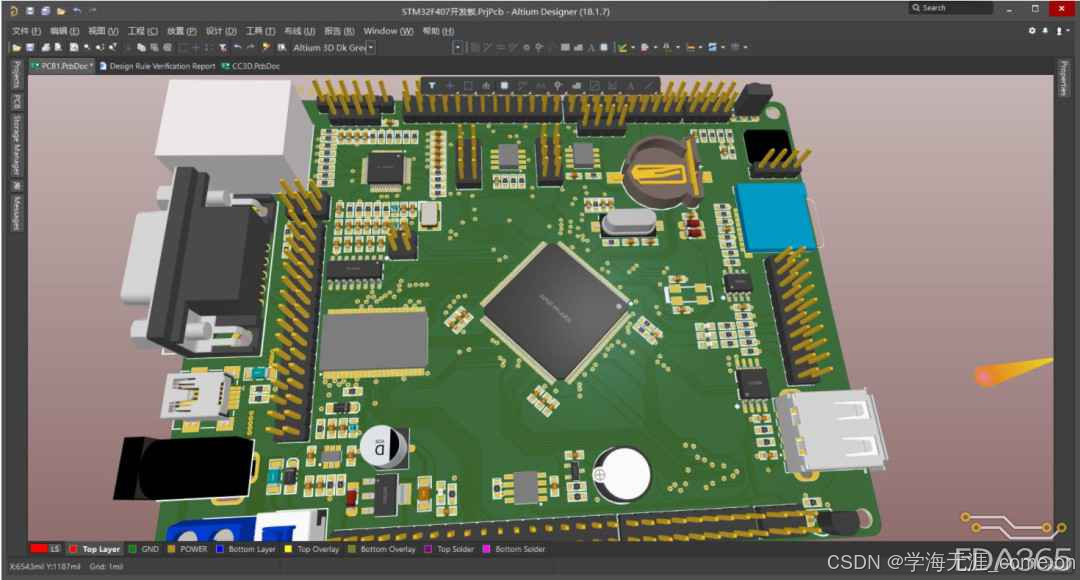Open the user account icon dropdown
The width and height of the screenshot is (1080, 580).
[1061, 31]
